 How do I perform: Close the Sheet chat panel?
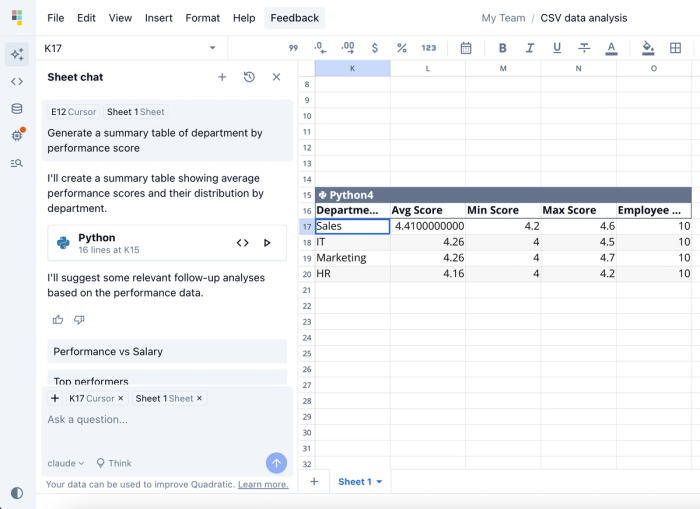click(276, 77)
